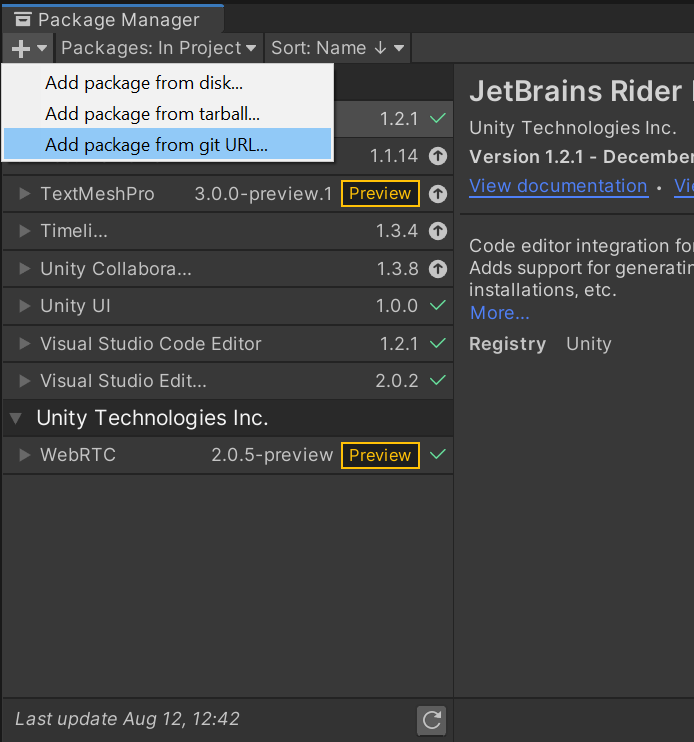Select the WebRTC package row
Image resolution: width=694 pixels, height=742 pixels.
[228, 455]
